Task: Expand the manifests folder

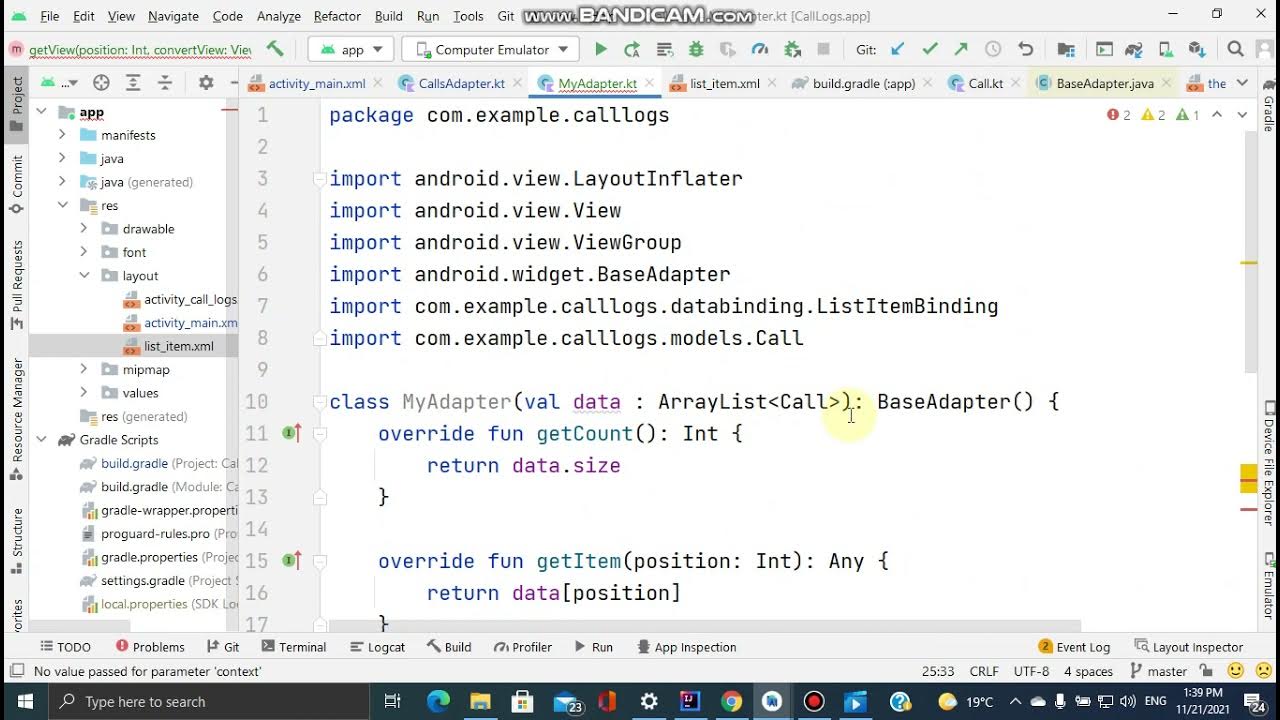Action: click(62, 135)
